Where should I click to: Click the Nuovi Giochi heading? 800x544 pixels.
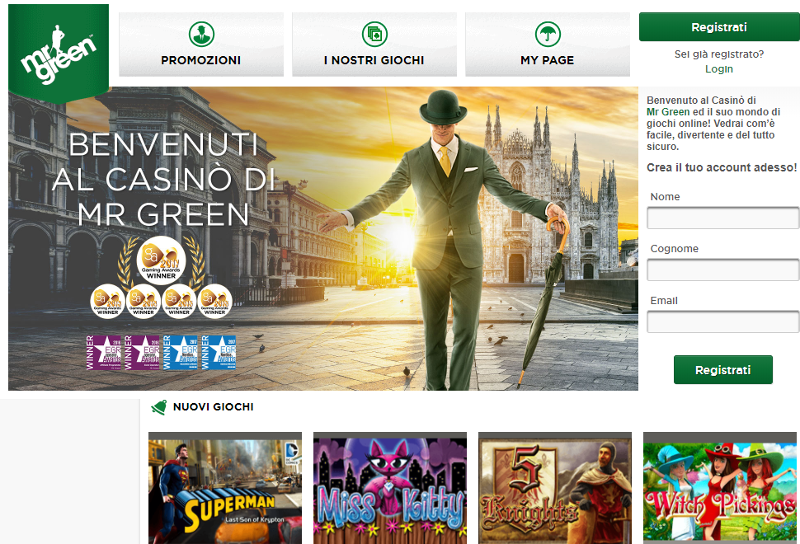click(x=213, y=407)
